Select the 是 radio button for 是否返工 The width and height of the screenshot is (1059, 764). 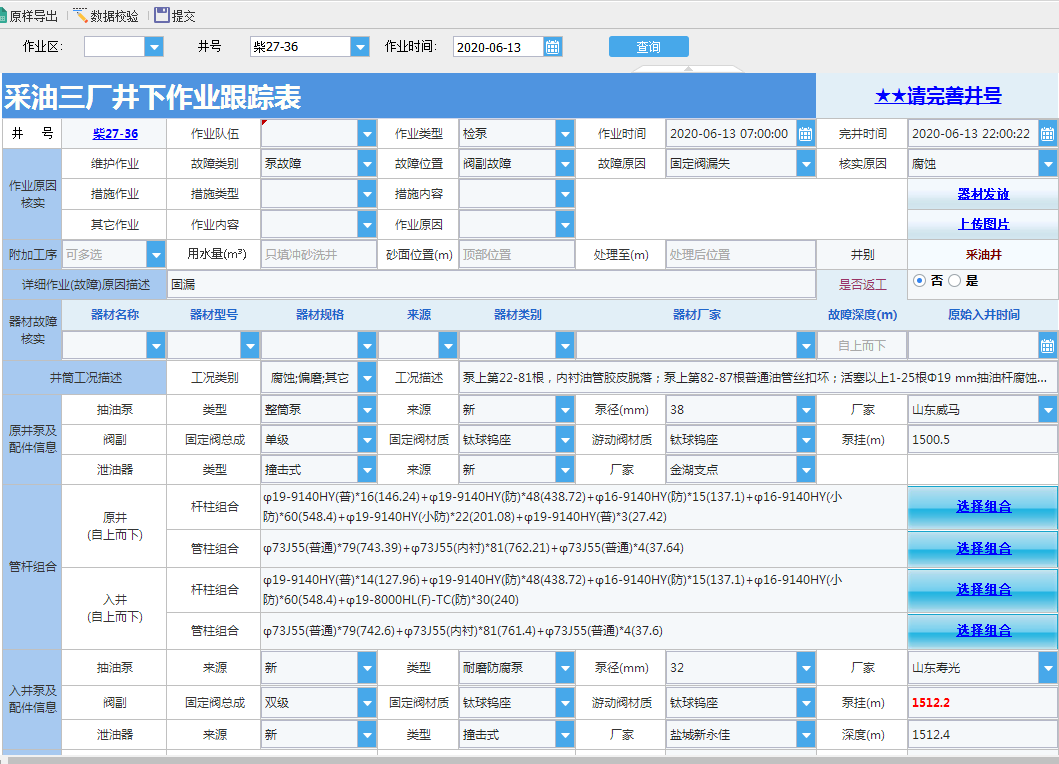point(954,281)
